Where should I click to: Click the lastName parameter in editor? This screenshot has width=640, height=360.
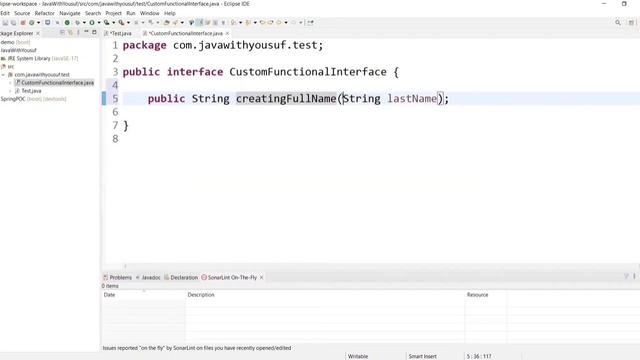click(x=412, y=99)
